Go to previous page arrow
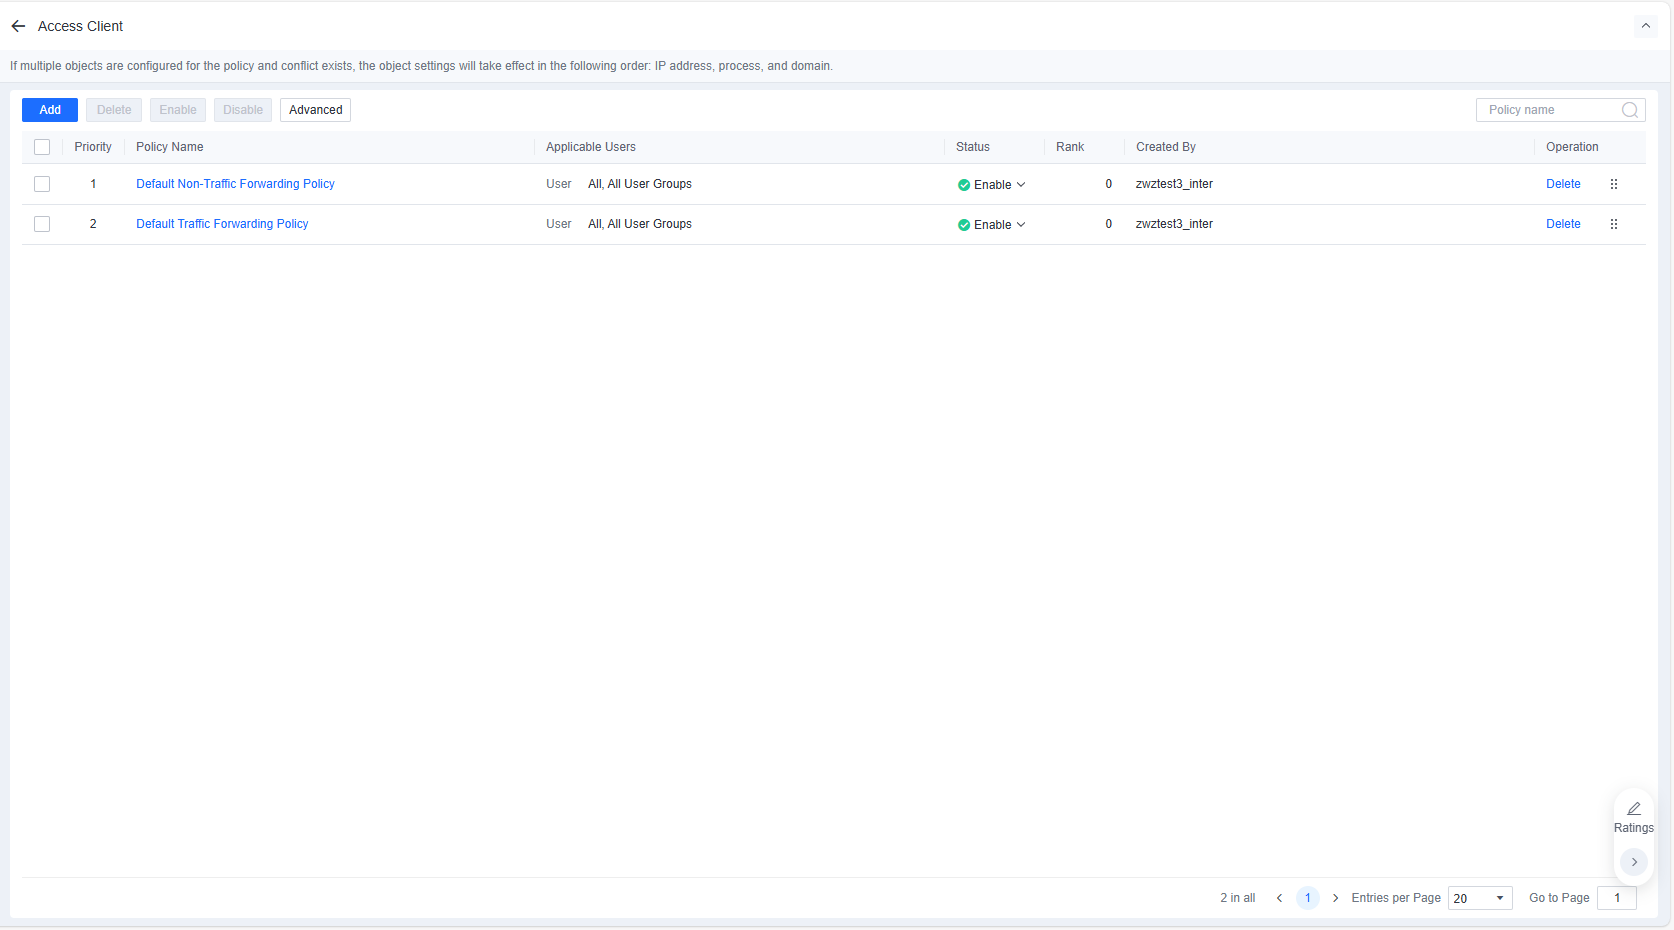Viewport: 1674px width, 930px height. [1279, 898]
